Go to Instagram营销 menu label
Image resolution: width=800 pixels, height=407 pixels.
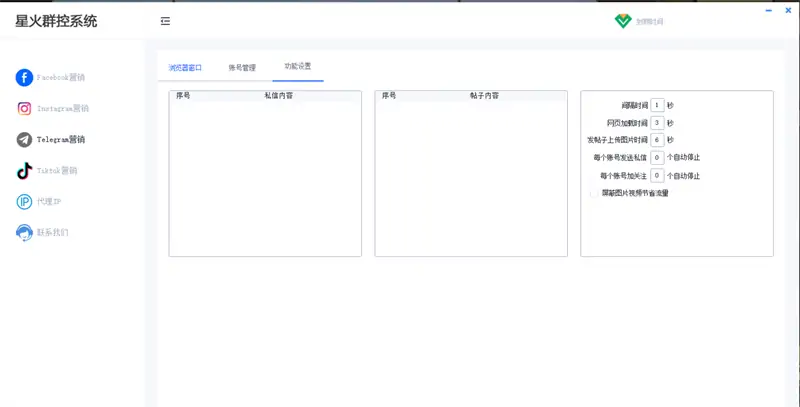click(63, 109)
